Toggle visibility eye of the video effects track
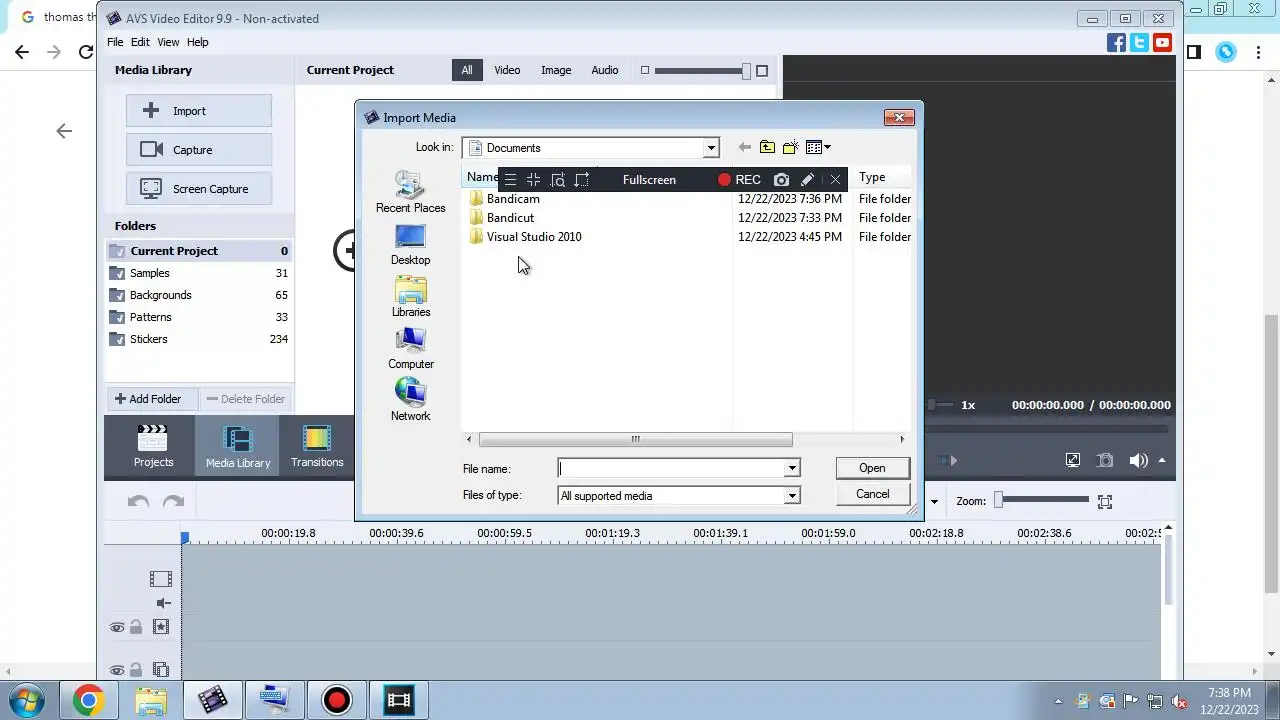The height and width of the screenshot is (720, 1280). pyautogui.click(x=117, y=628)
